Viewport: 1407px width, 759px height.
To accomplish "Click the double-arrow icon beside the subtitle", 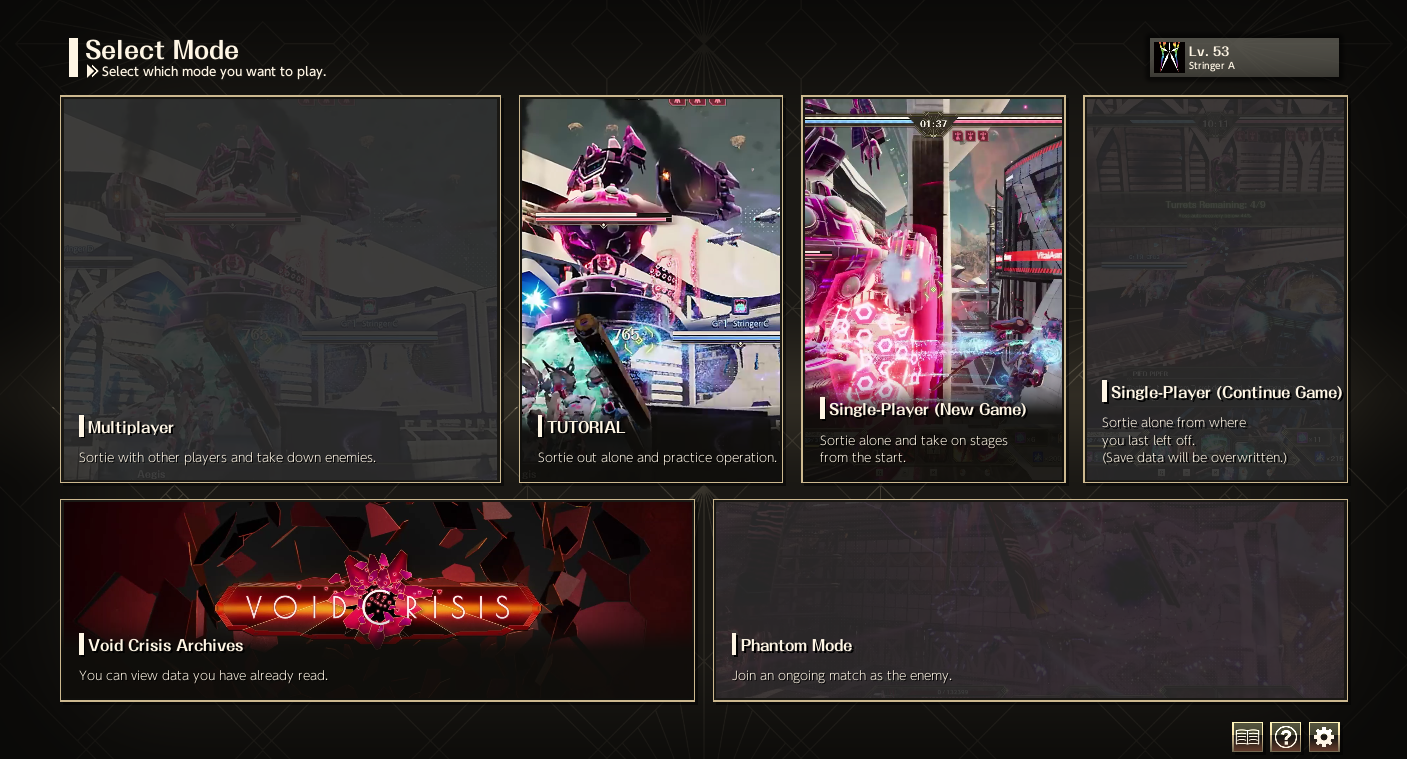I will click(x=92, y=72).
